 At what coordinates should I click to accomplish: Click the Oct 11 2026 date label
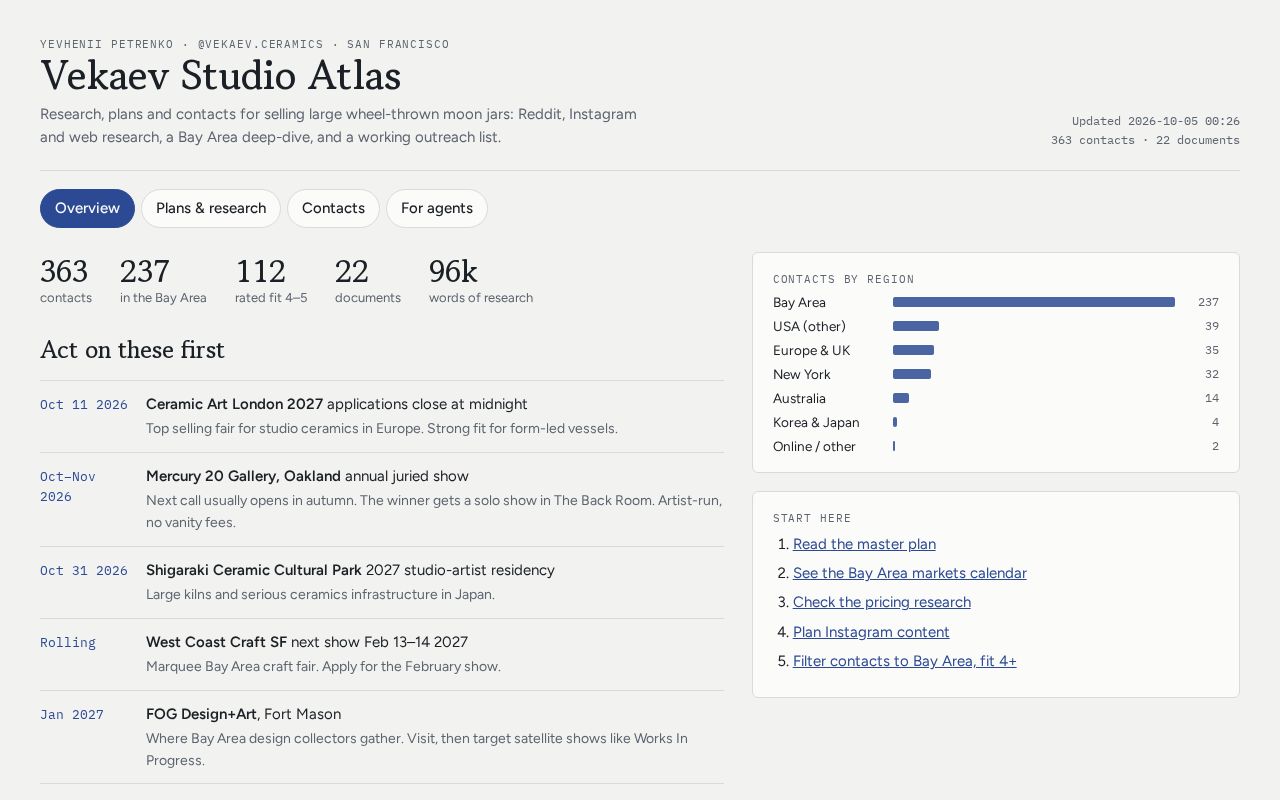click(84, 405)
